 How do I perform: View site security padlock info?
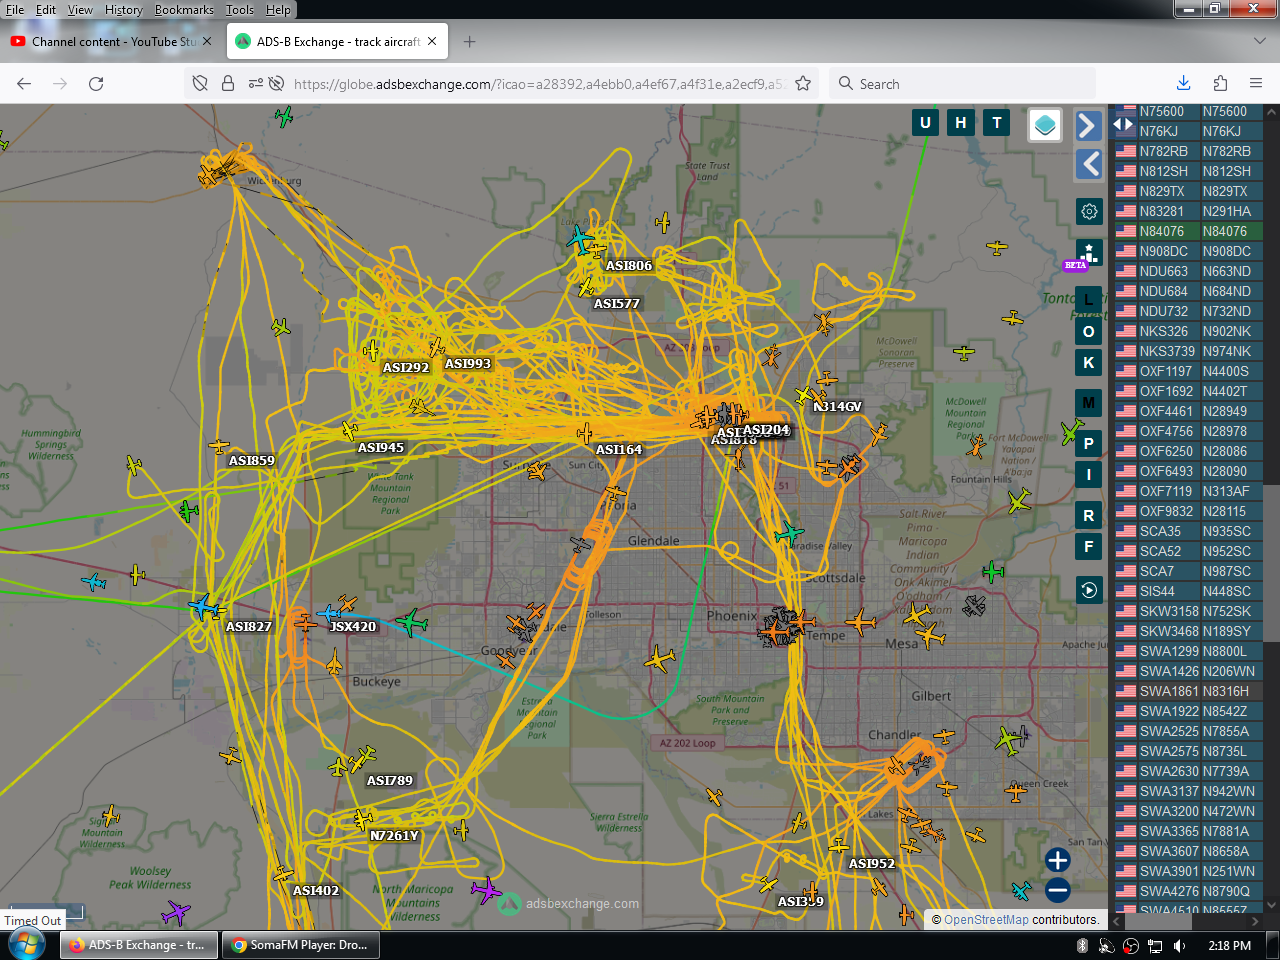(x=228, y=84)
